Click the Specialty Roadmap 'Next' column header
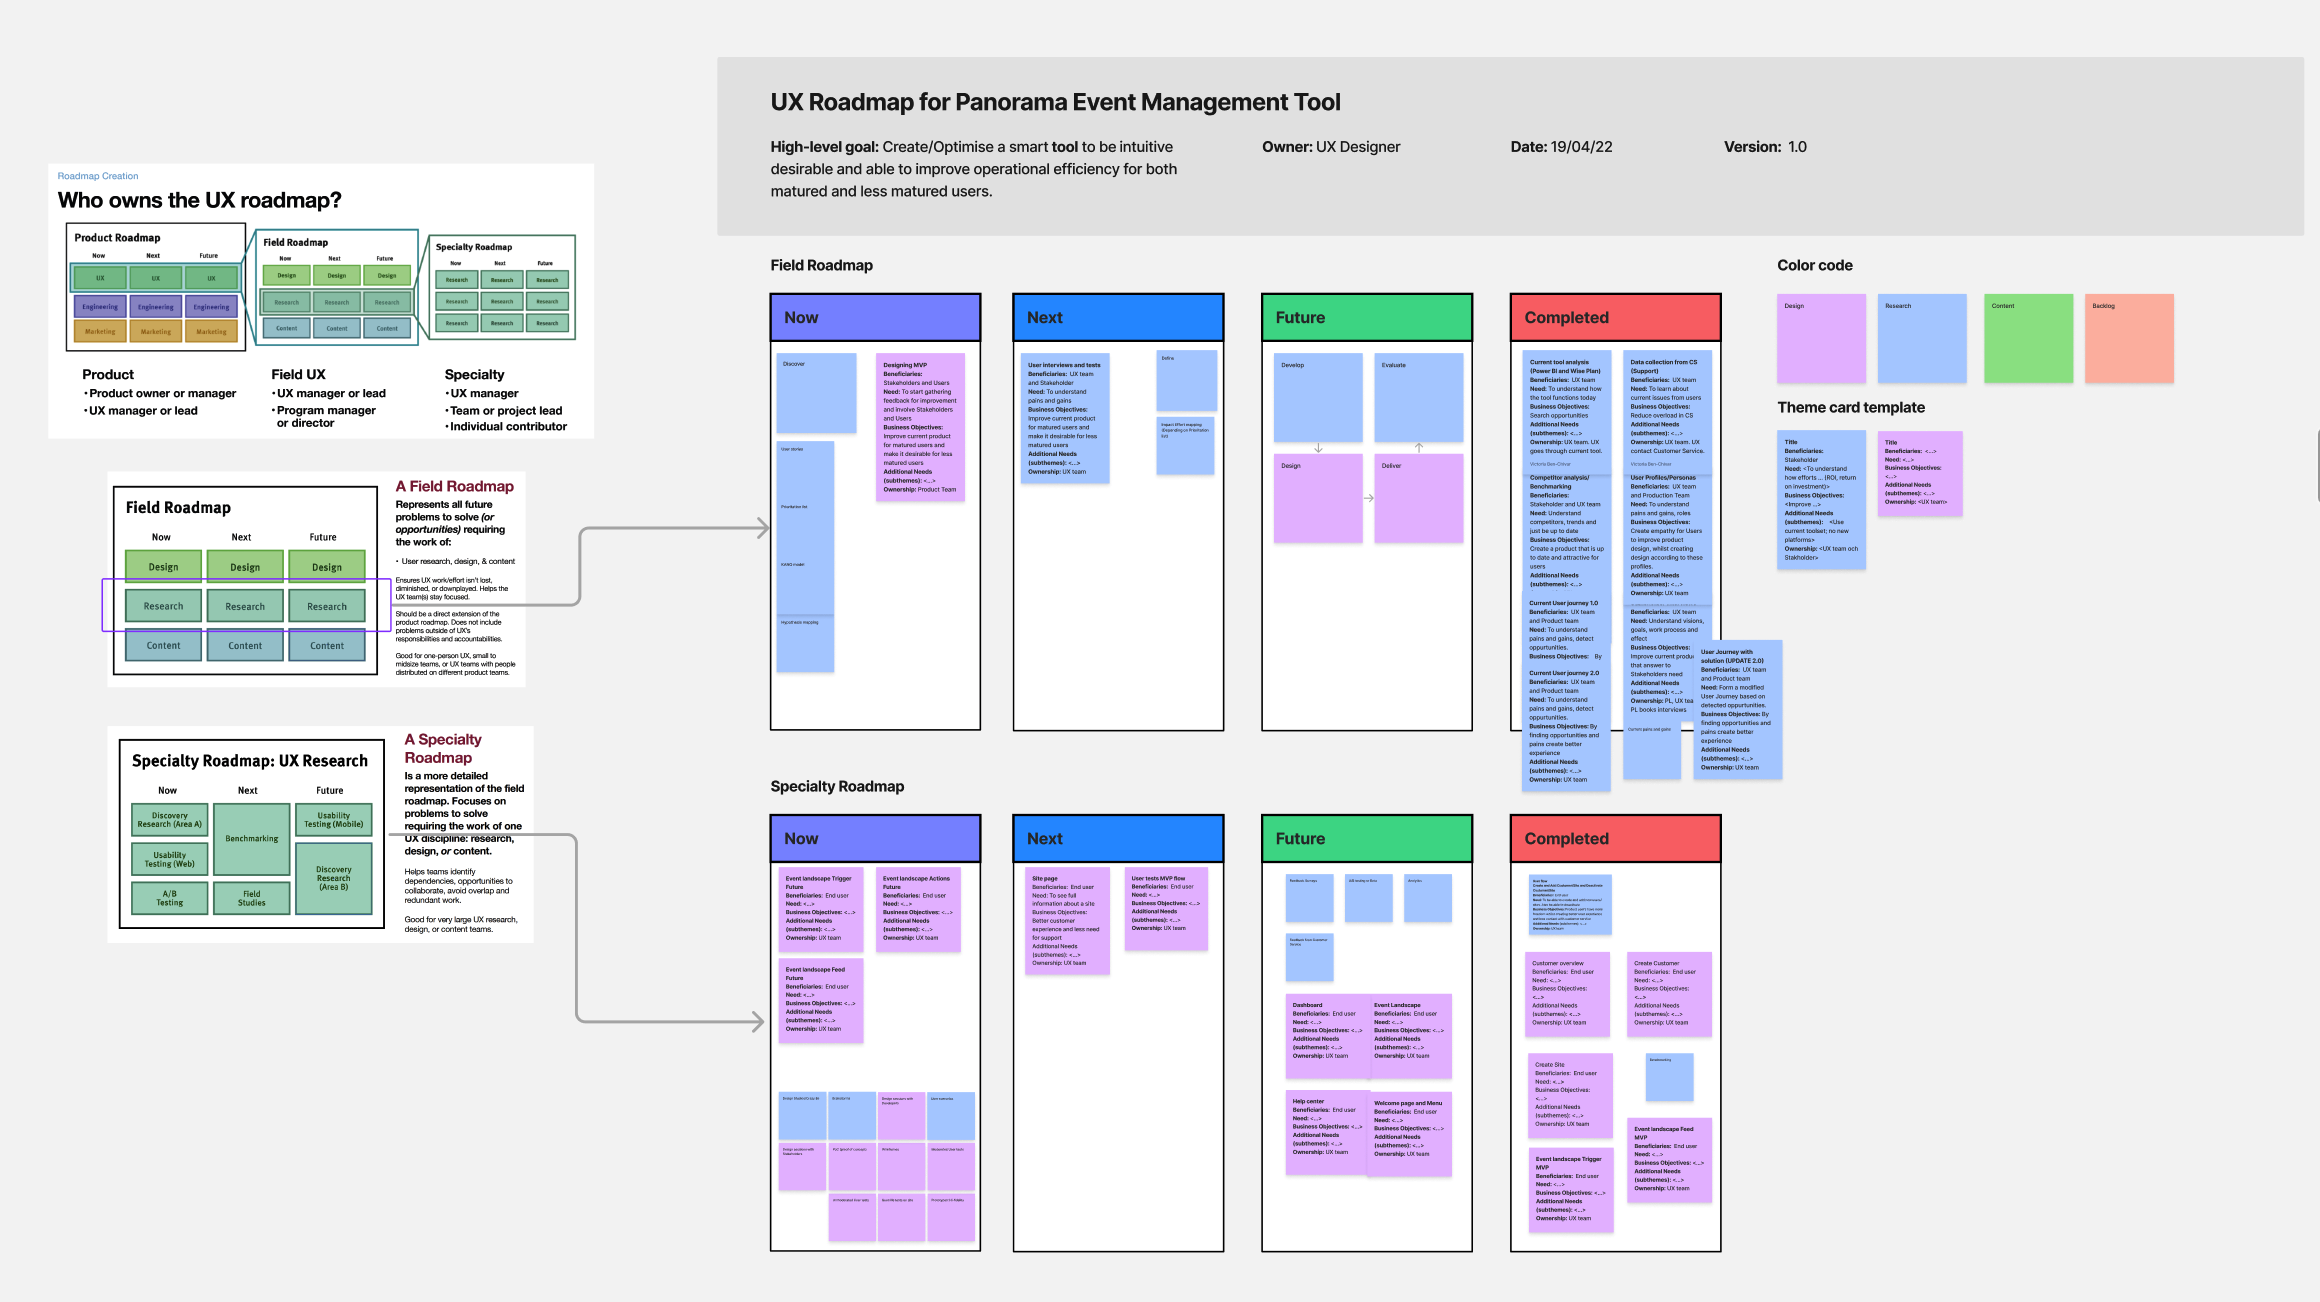Screen dimensions: 2320x1302 1118,838
